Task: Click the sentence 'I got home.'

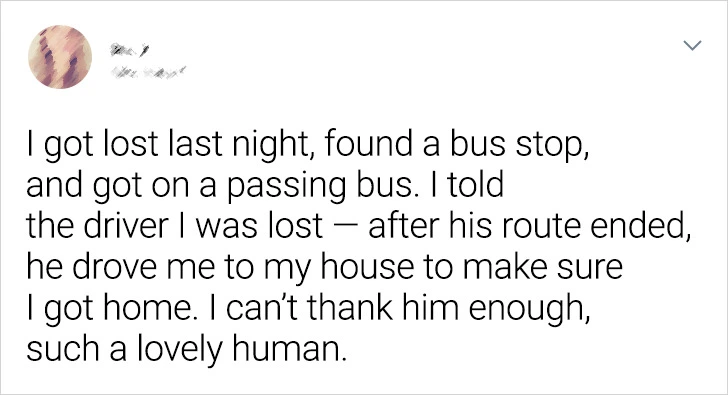Action: 109,309
